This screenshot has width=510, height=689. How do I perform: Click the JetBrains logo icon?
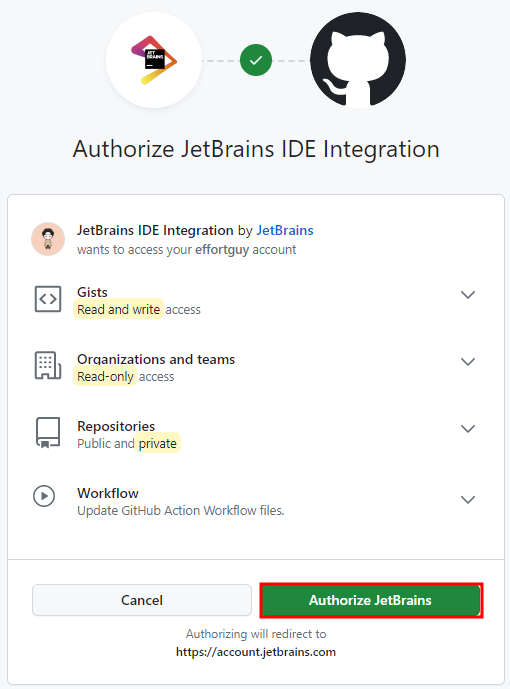(154, 60)
